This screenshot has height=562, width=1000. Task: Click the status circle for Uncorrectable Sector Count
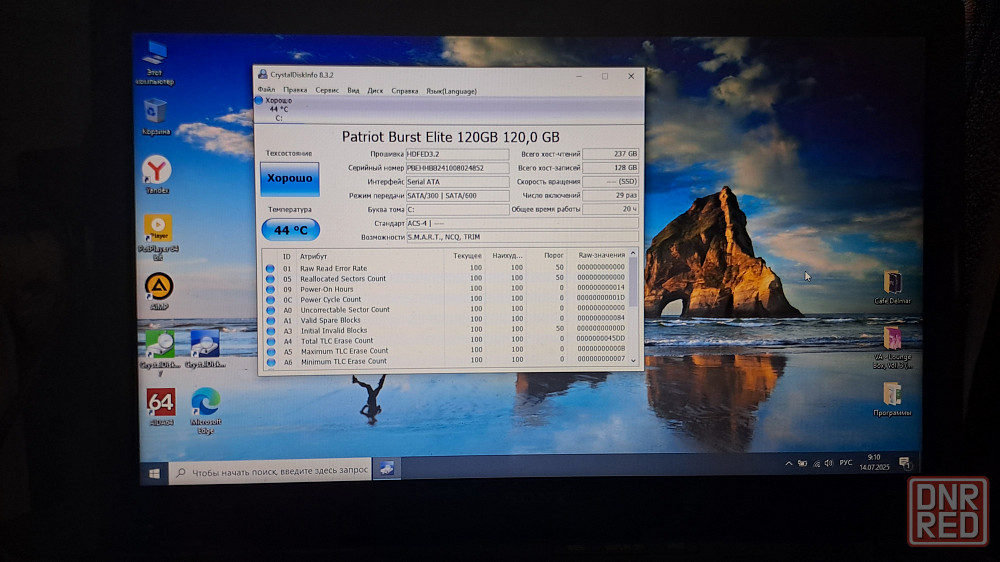[x=270, y=310]
